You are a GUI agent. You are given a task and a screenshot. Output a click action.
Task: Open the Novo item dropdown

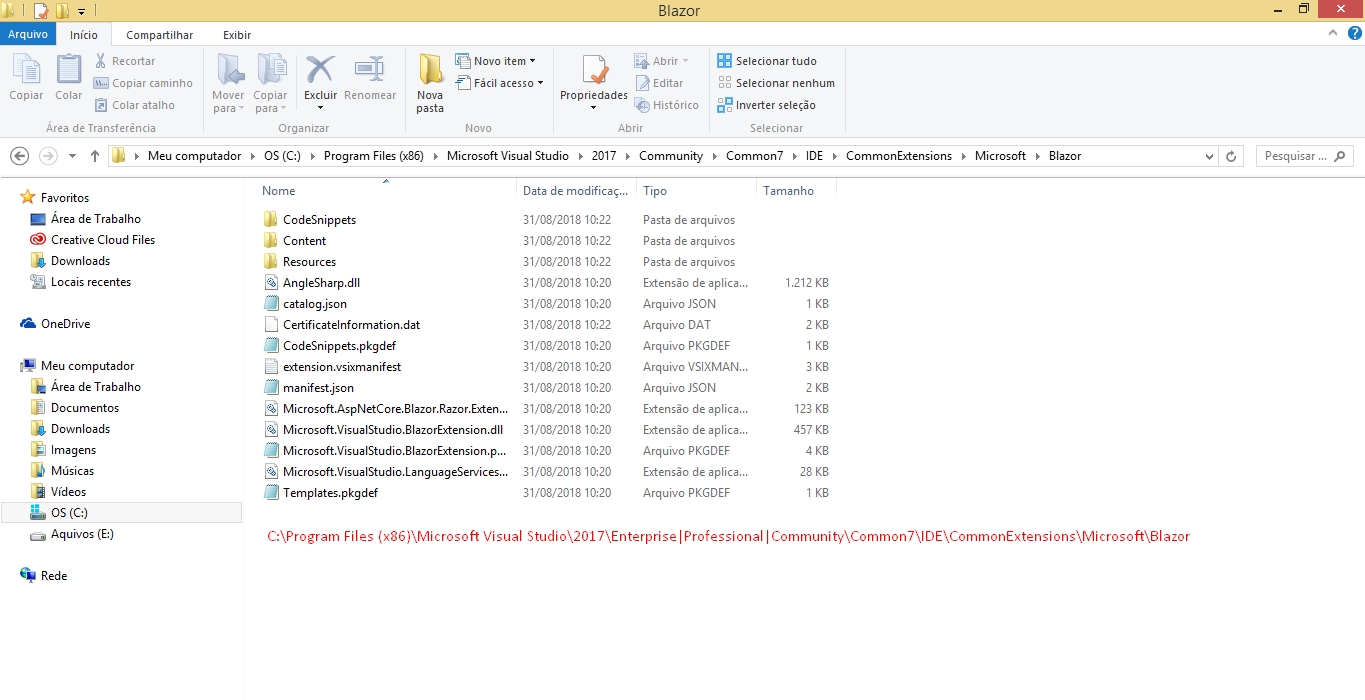[499, 61]
